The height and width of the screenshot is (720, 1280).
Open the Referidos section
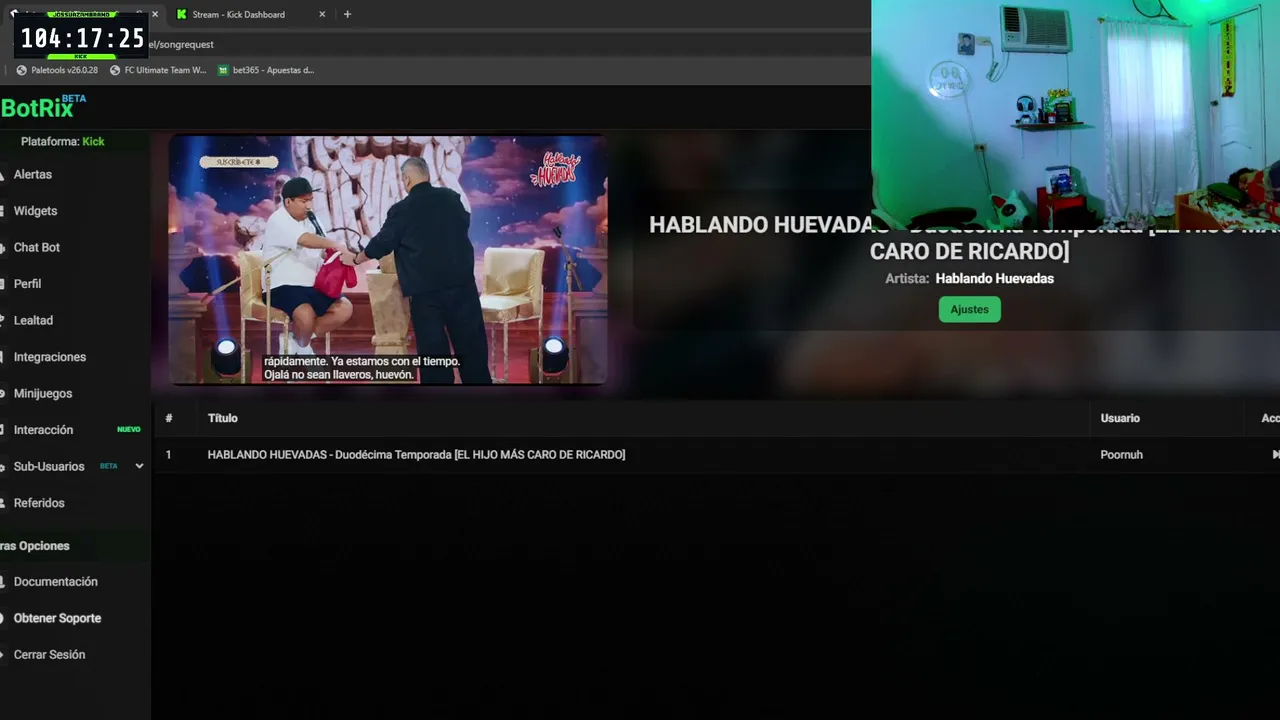(39, 503)
